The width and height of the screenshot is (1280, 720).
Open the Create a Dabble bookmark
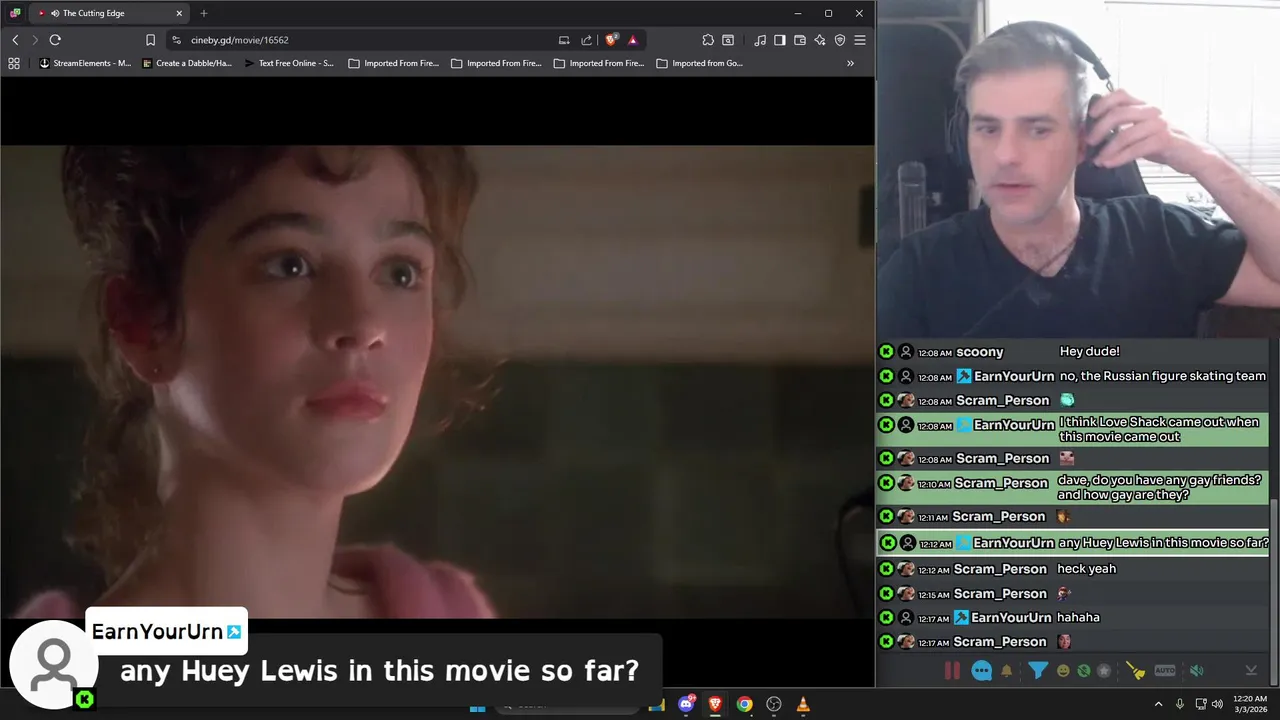click(x=187, y=63)
